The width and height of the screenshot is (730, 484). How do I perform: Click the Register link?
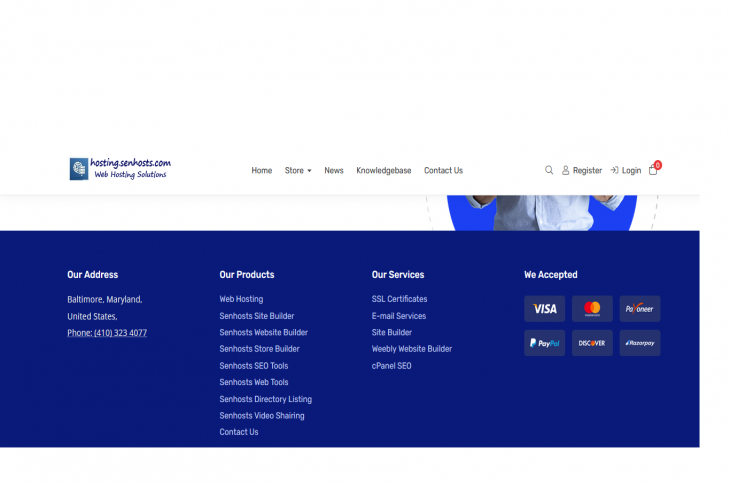point(582,171)
